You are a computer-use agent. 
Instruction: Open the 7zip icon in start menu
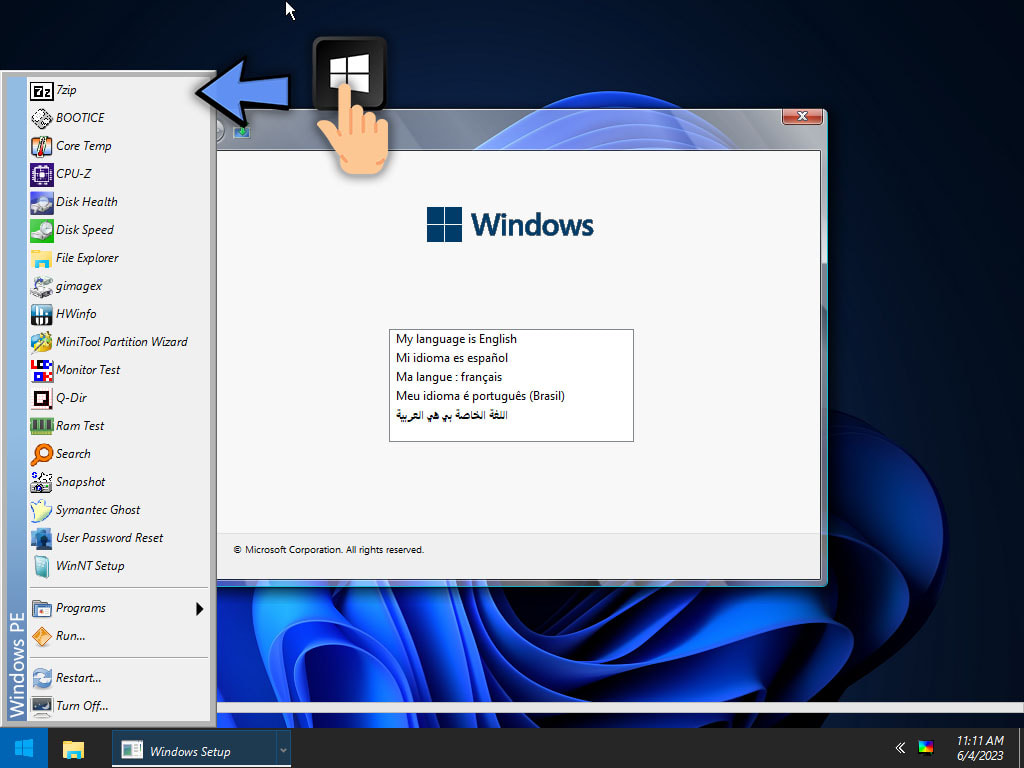coord(41,90)
